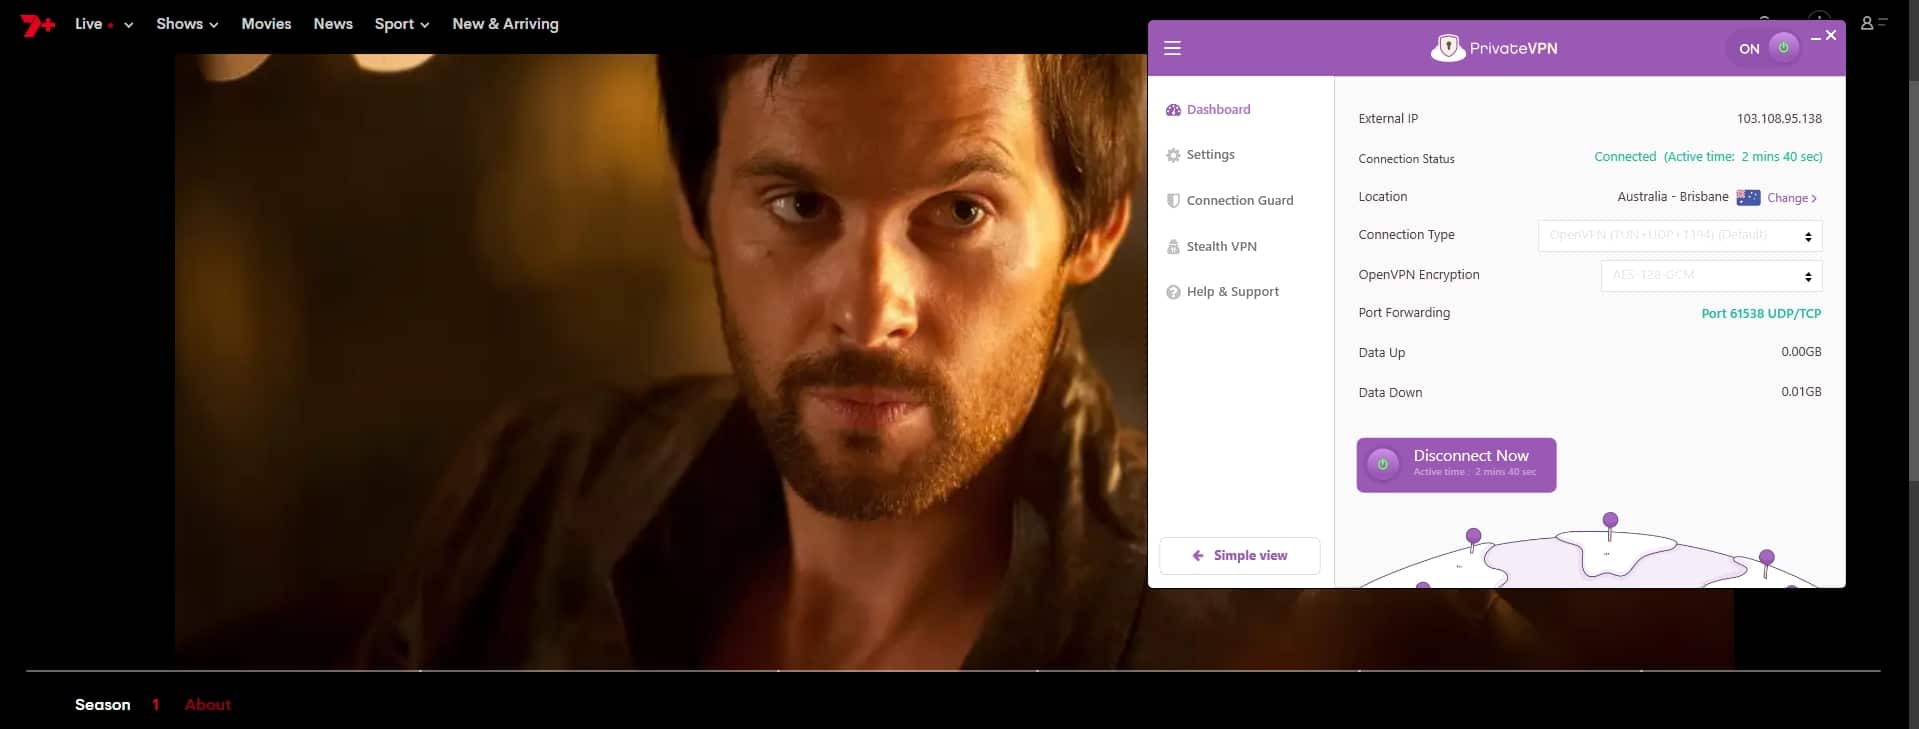Open the Connection Type dropdown
1919x729 pixels.
coord(1680,236)
